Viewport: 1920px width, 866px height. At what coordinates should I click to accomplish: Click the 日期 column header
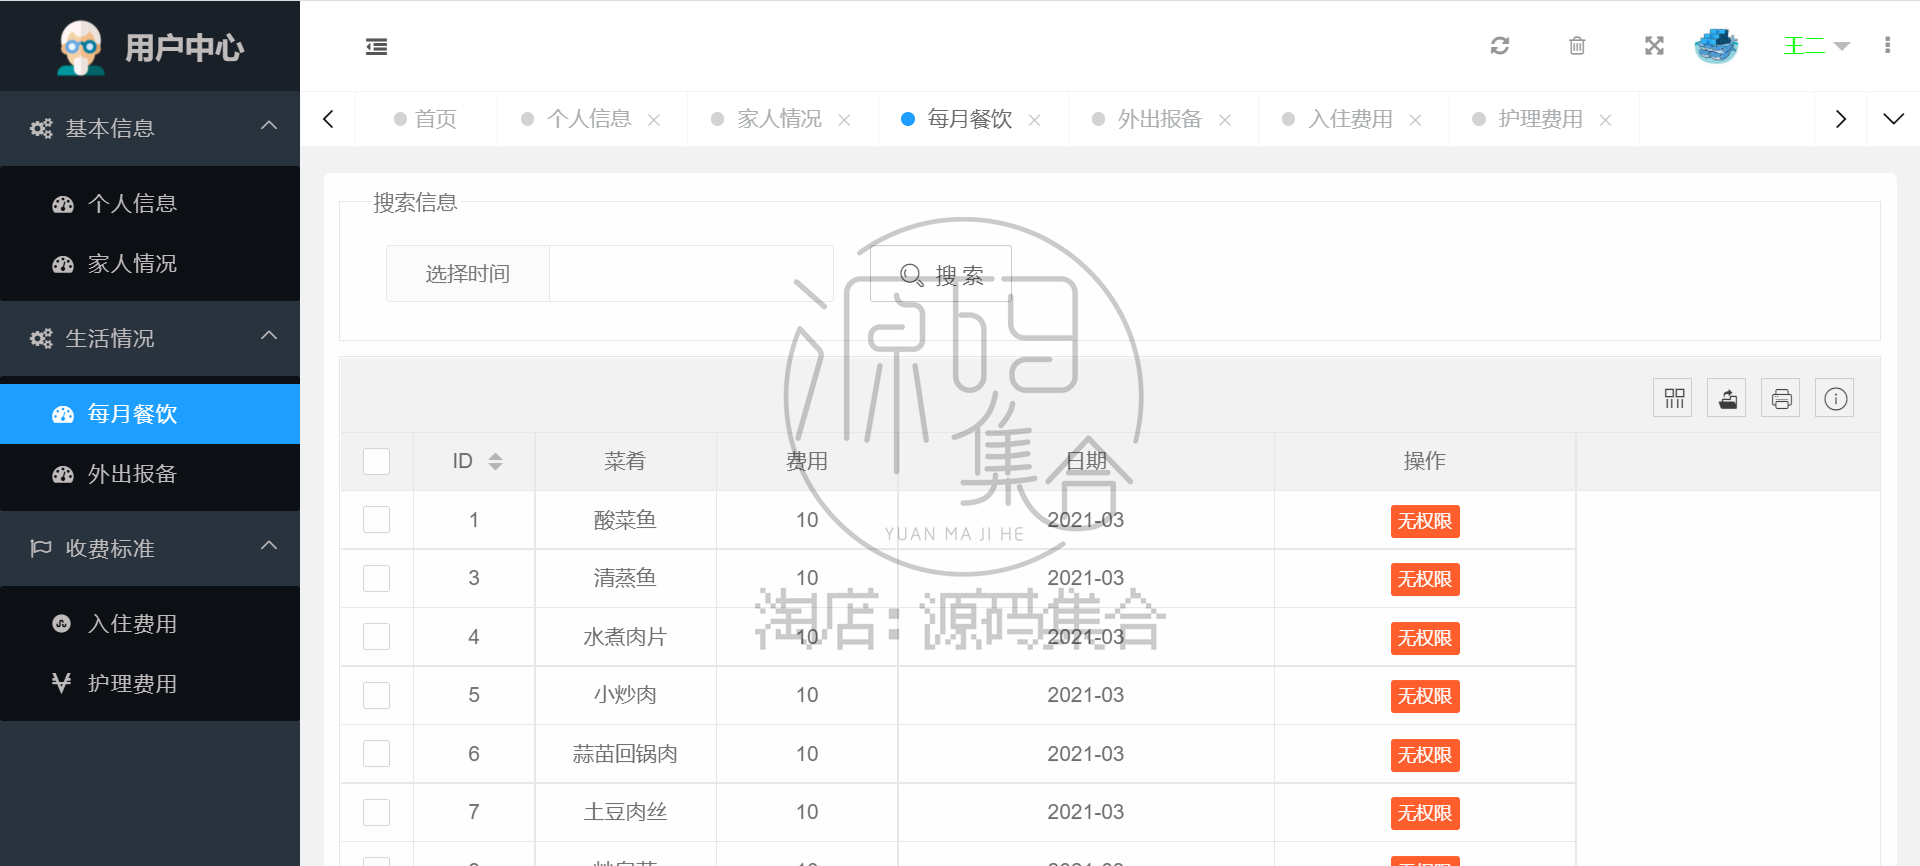point(1086,461)
